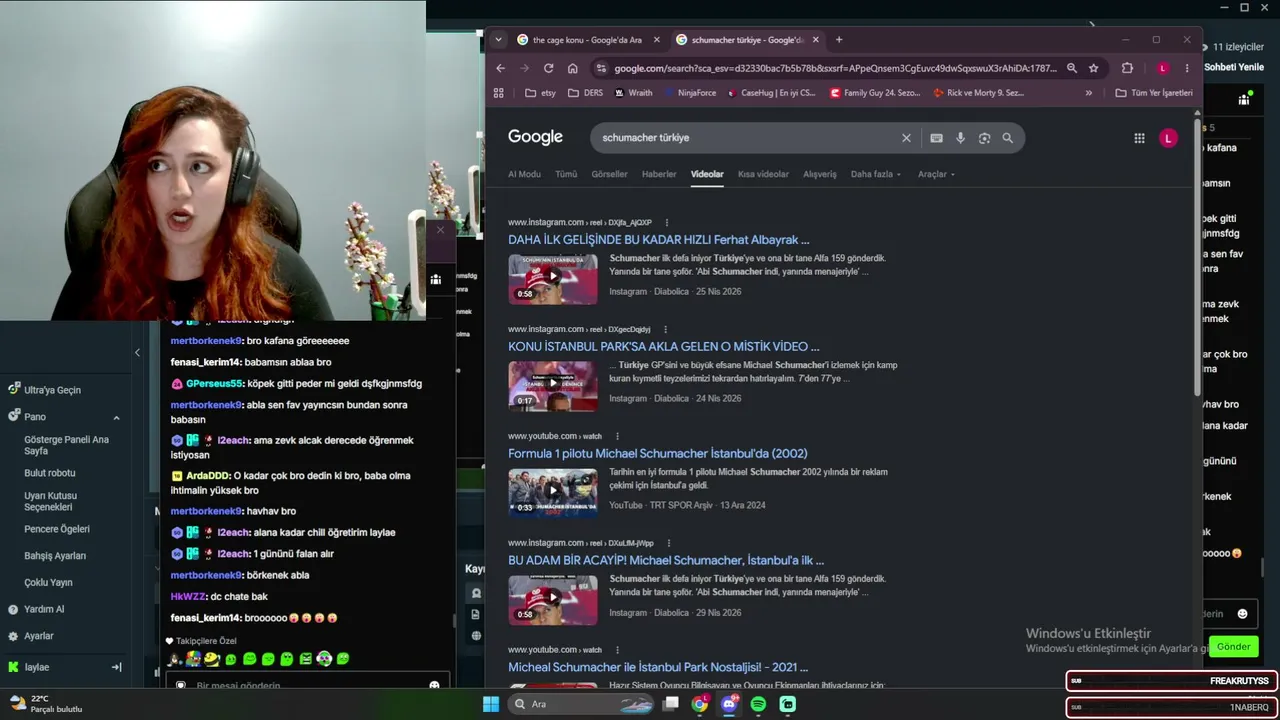This screenshot has height=720, width=1280.
Task: Reload the Google search page
Action: click(x=548, y=68)
